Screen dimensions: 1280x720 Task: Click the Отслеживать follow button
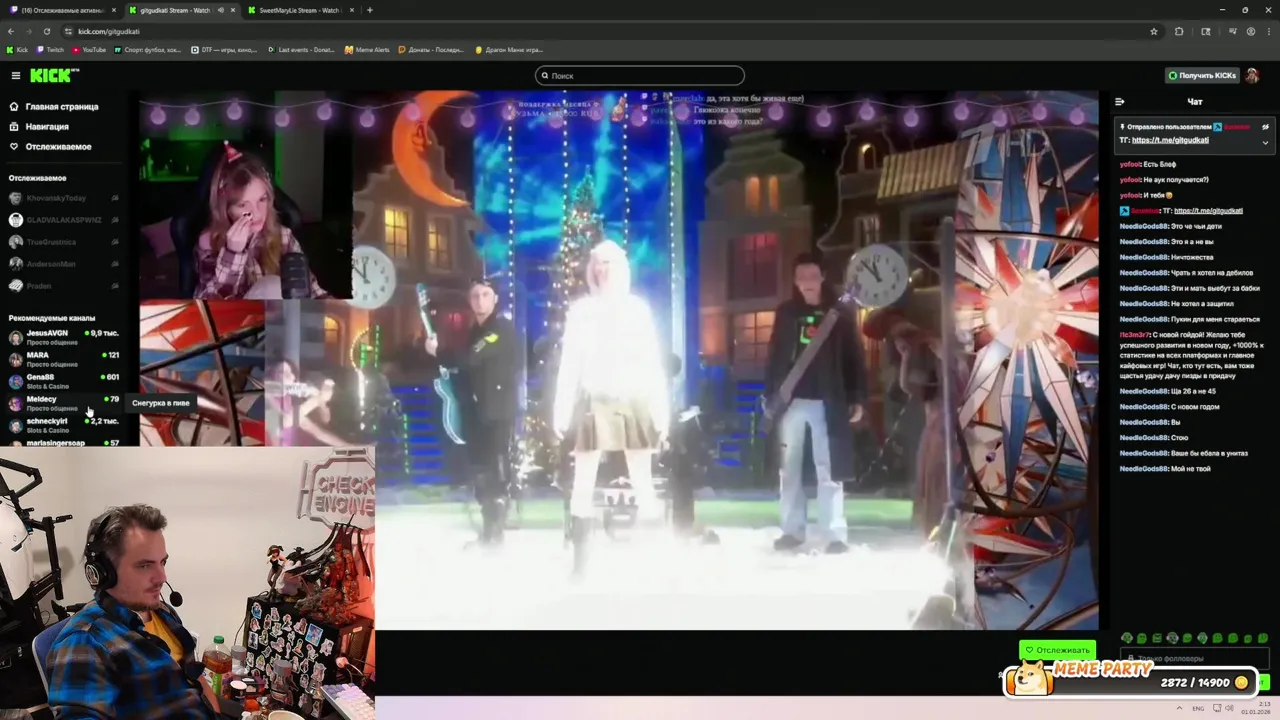[1057, 650]
